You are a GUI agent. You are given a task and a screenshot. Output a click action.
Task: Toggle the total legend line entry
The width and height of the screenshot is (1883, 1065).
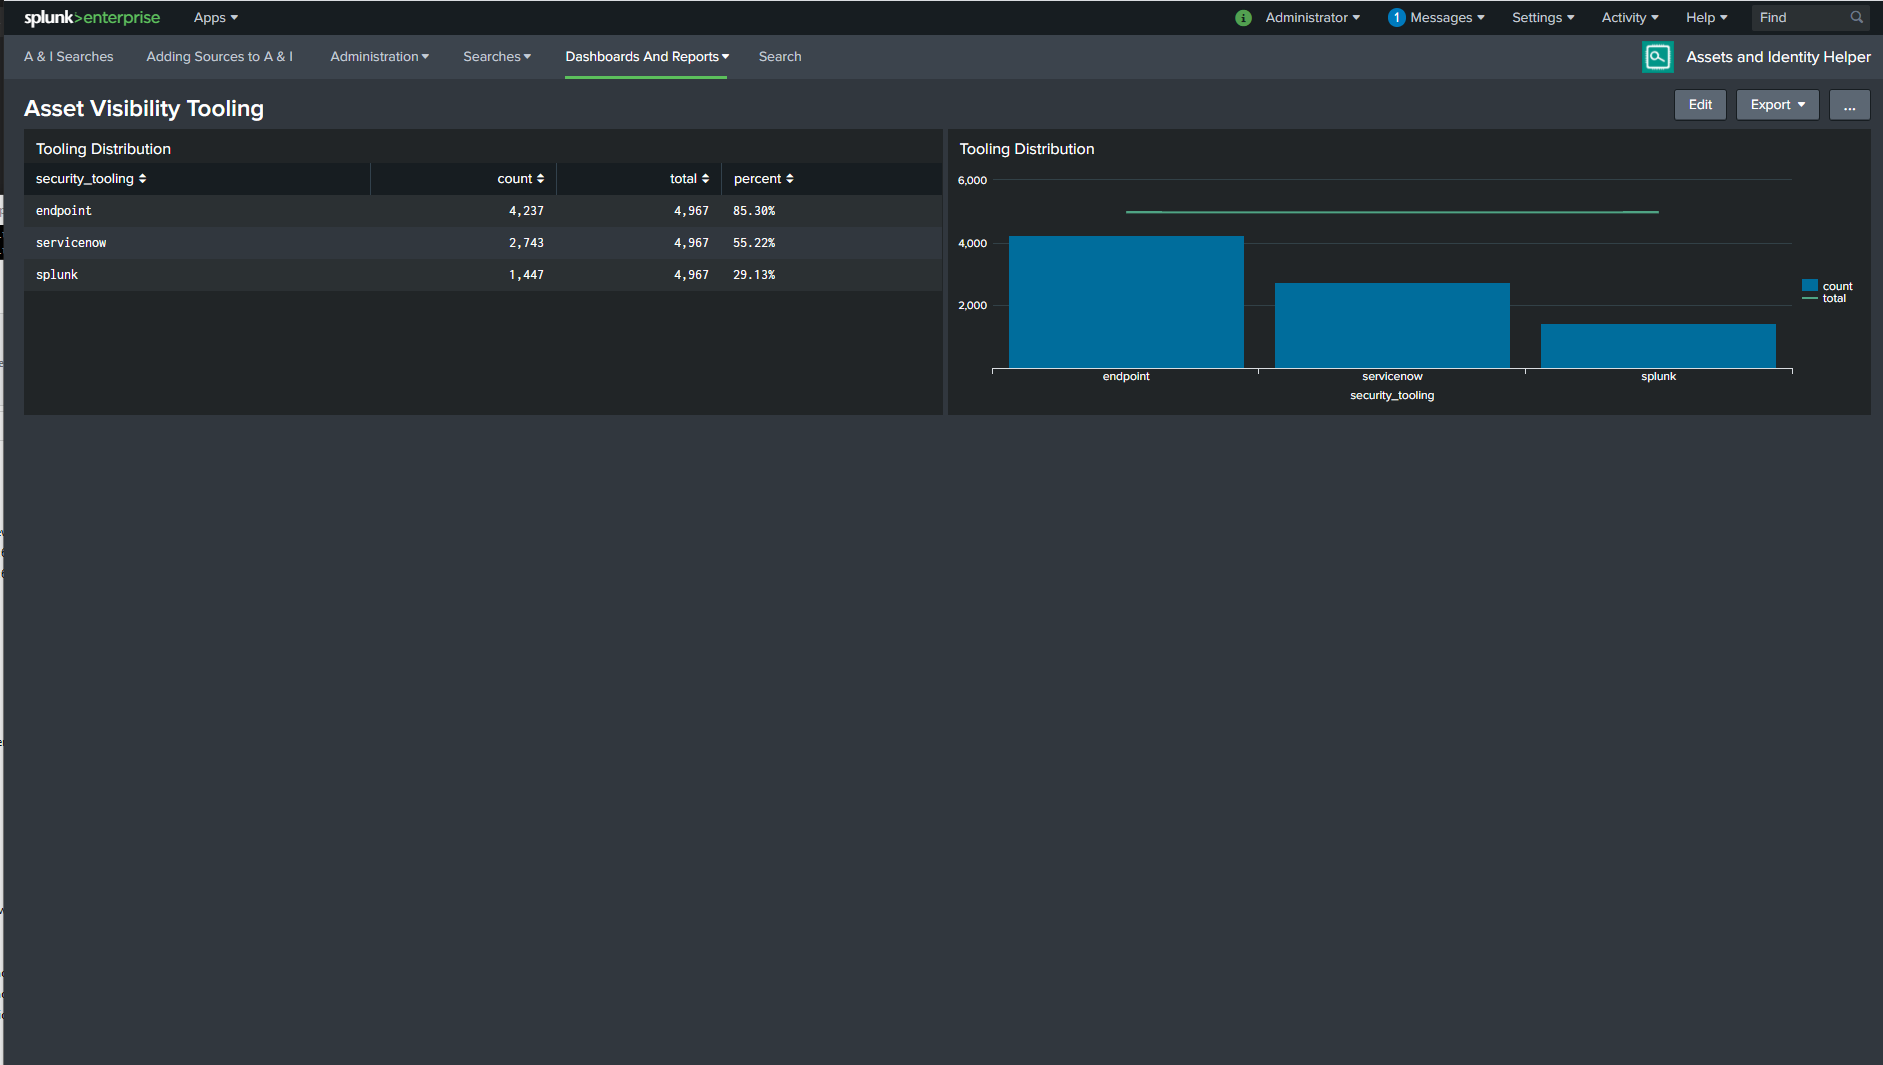pos(1826,298)
